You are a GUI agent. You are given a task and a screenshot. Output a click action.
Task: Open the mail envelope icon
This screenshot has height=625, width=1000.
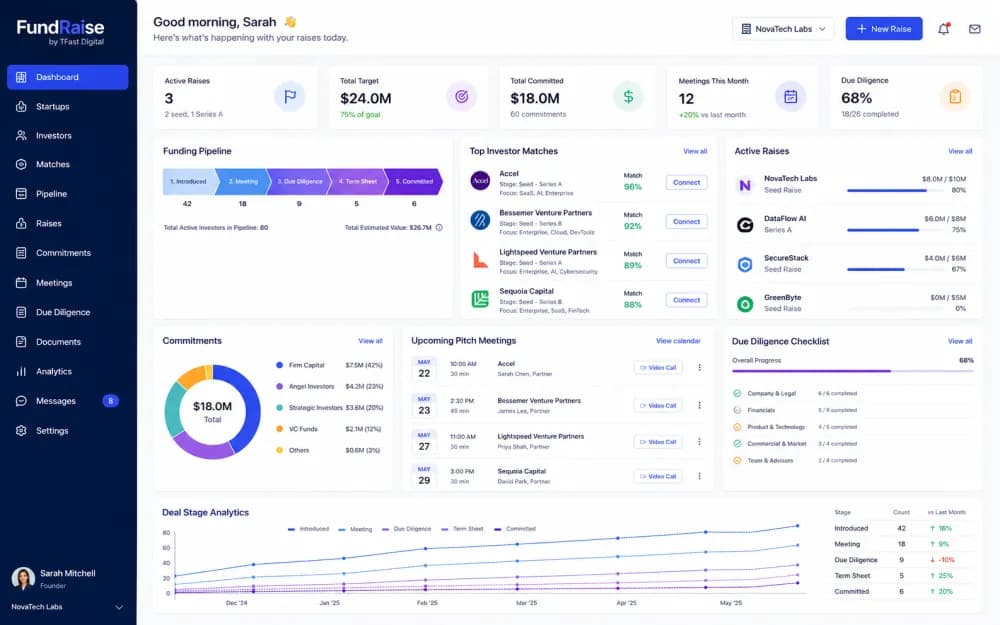tap(974, 29)
